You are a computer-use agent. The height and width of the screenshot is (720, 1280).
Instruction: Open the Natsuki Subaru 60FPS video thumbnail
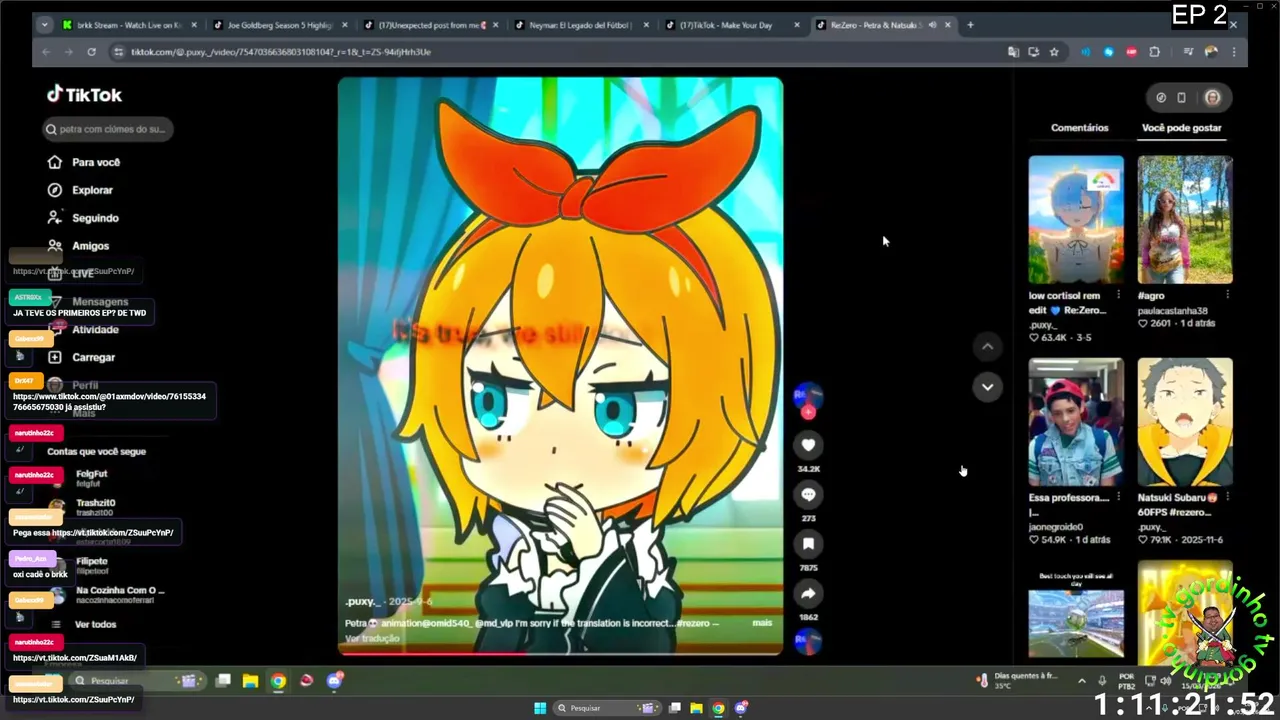tap(1185, 422)
